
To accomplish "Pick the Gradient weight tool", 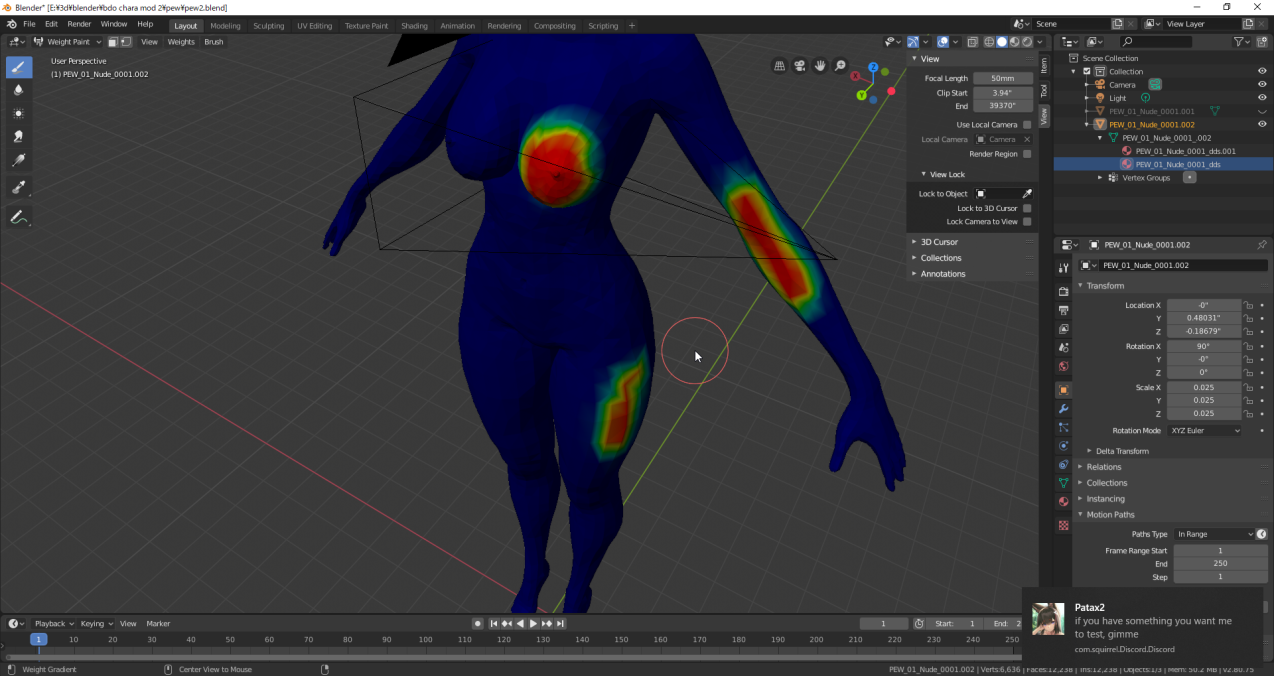I will [19, 161].
